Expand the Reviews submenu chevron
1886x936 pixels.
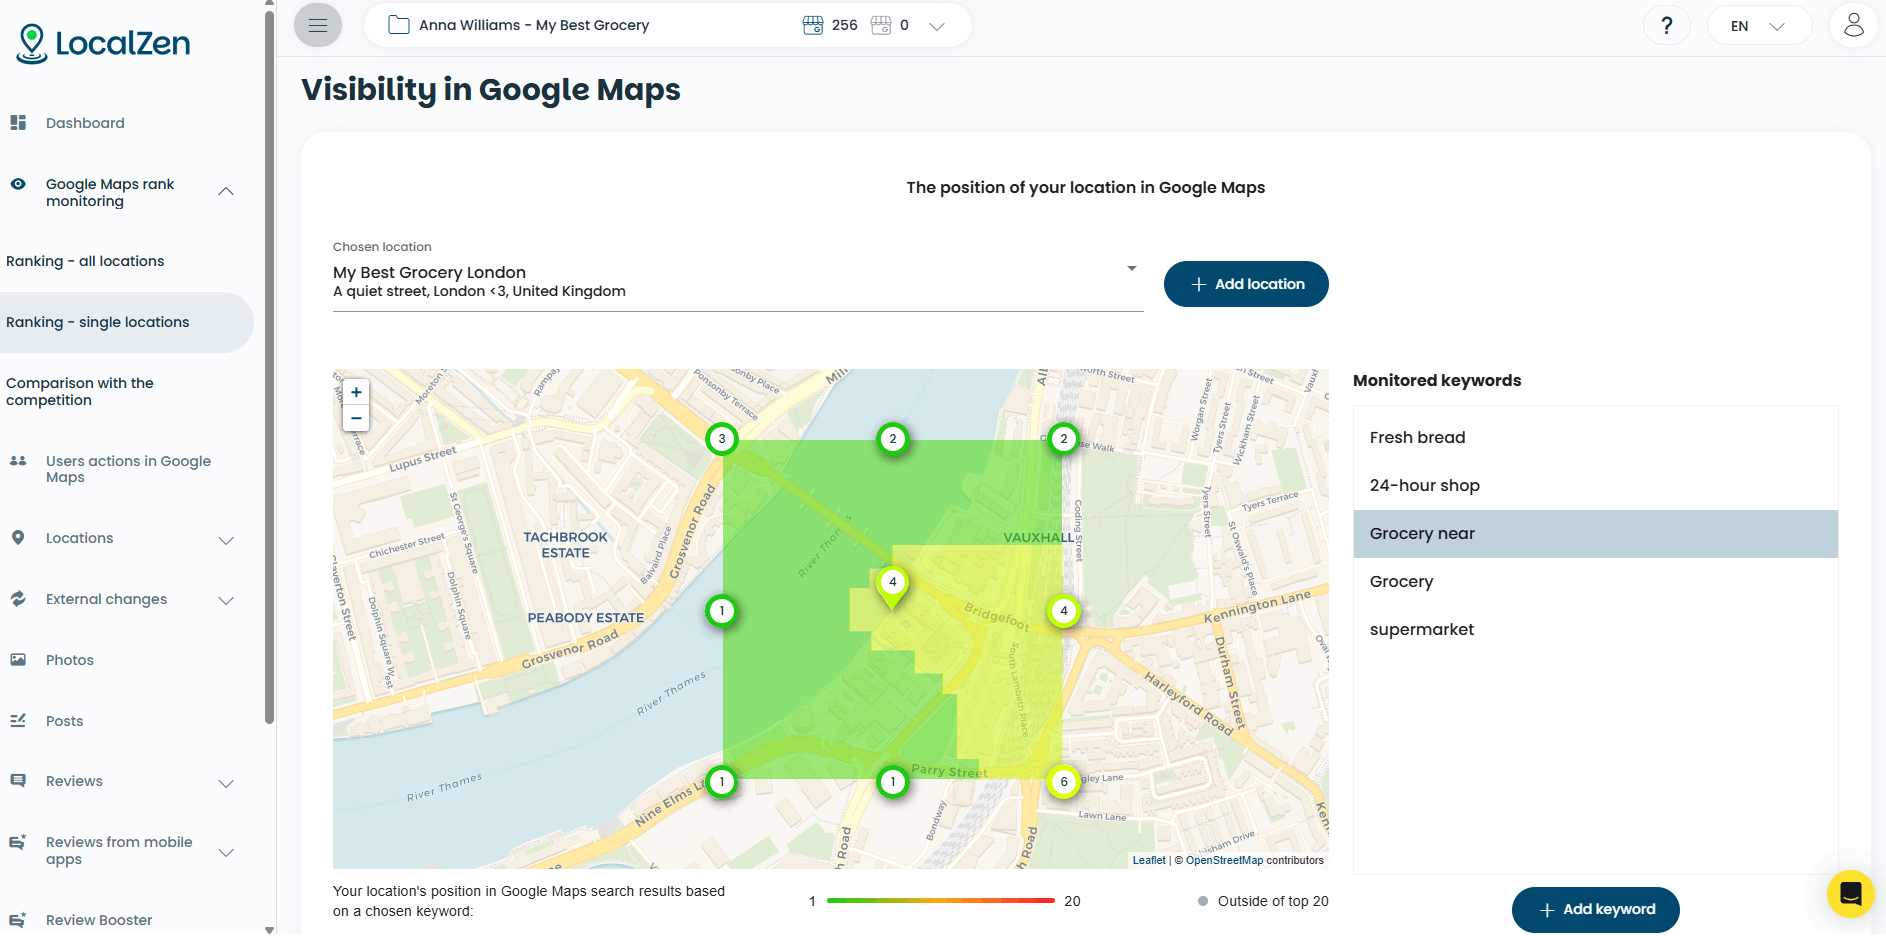point(227,783)
